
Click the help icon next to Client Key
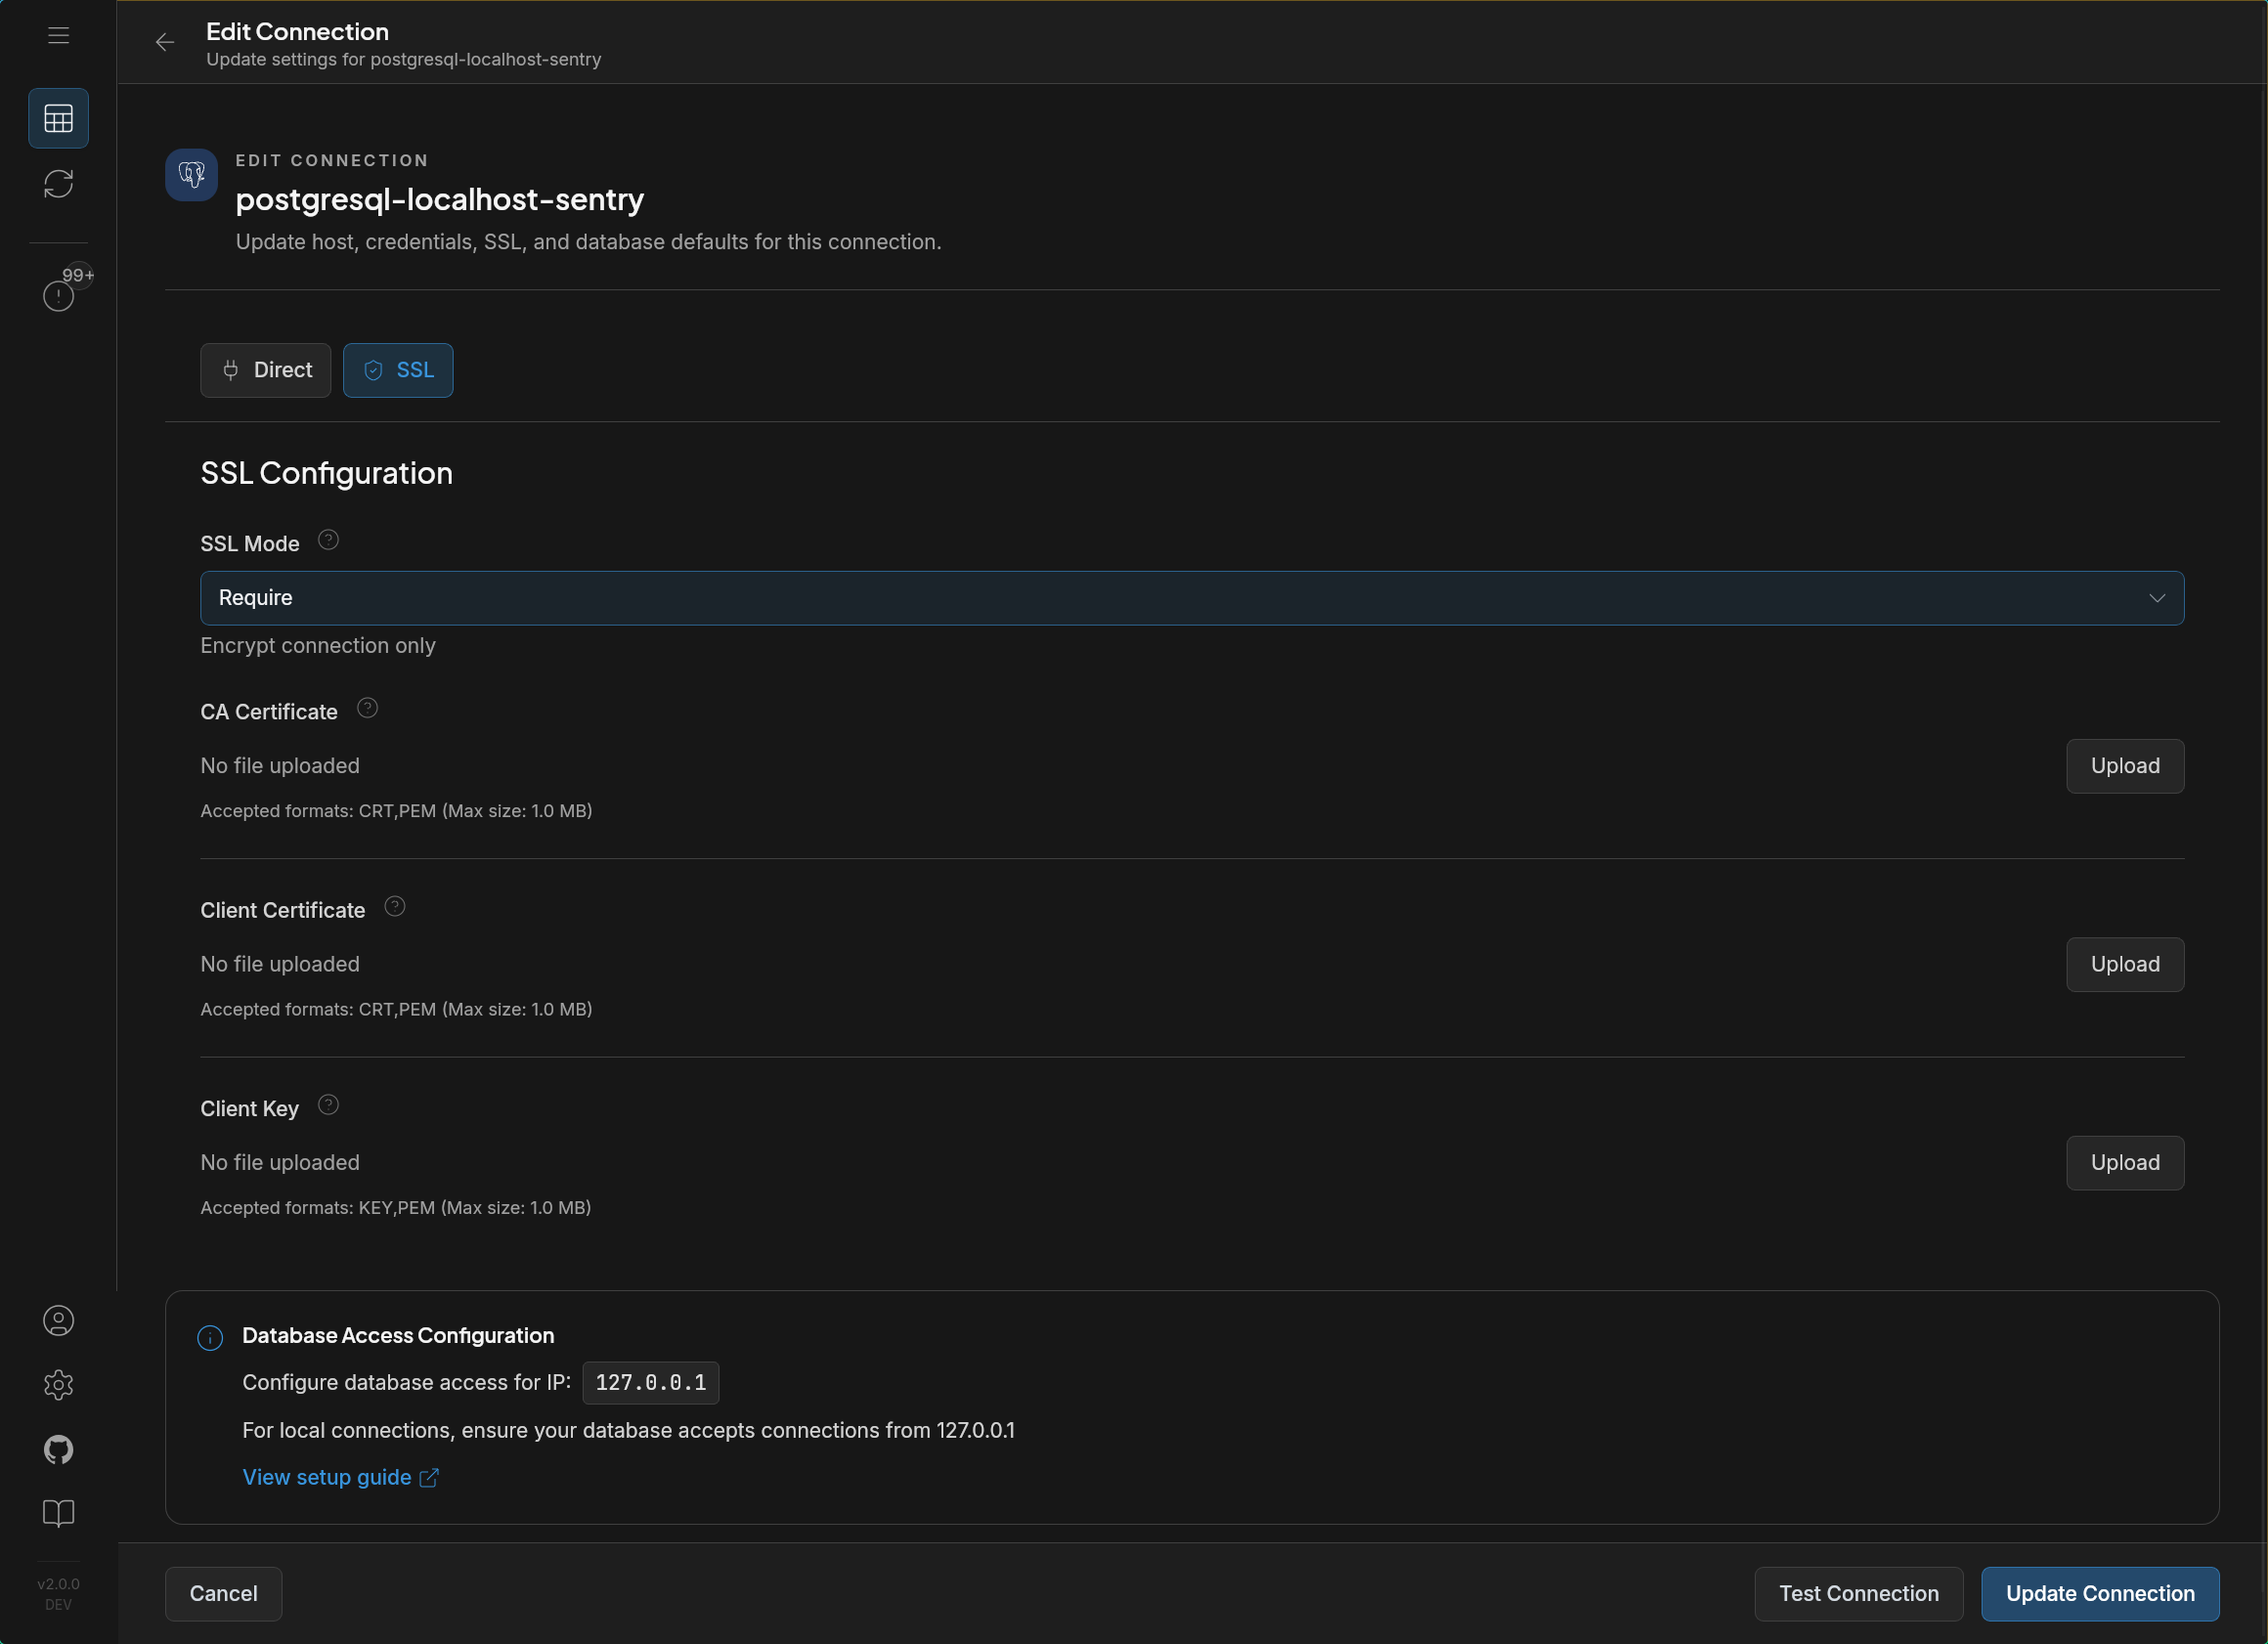pyautogui.click(x=328, y=1105)
